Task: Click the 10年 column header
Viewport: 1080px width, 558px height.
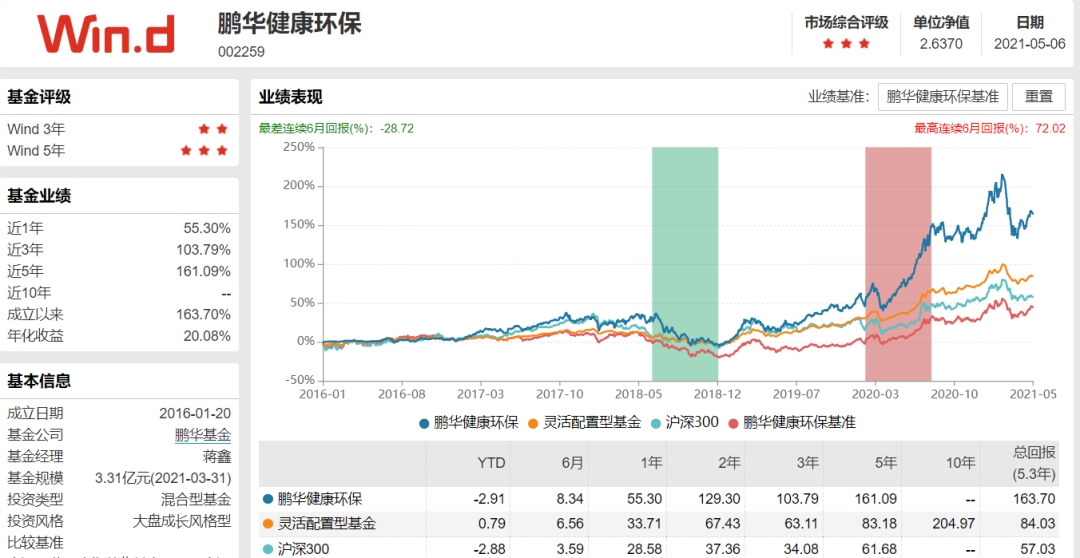Action: click(962, 463)
